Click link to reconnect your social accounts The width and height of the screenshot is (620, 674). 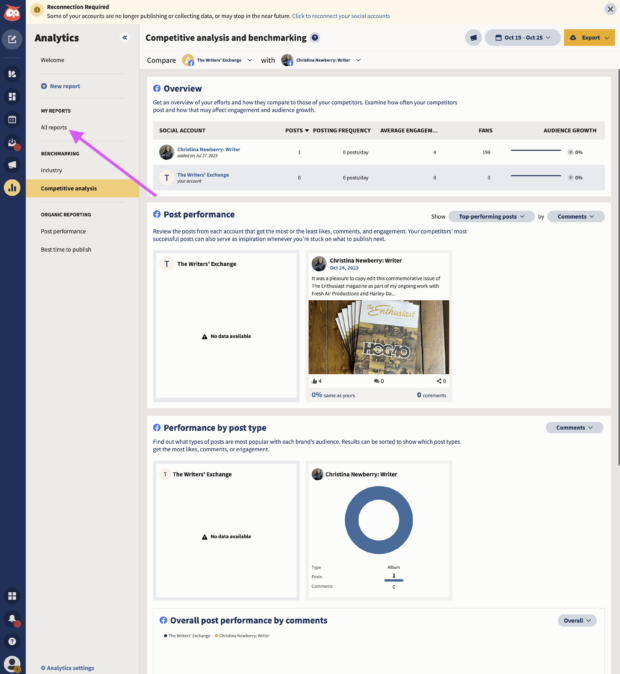tap(341, 16)
